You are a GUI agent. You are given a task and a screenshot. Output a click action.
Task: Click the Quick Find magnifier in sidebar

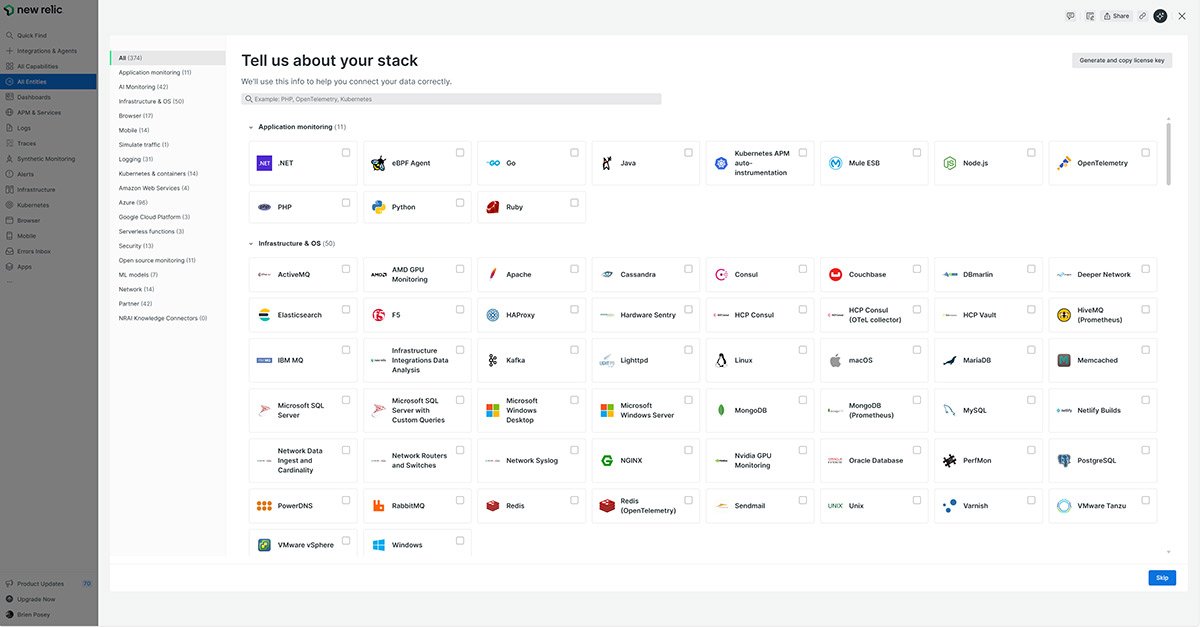(x=10, y=35)
